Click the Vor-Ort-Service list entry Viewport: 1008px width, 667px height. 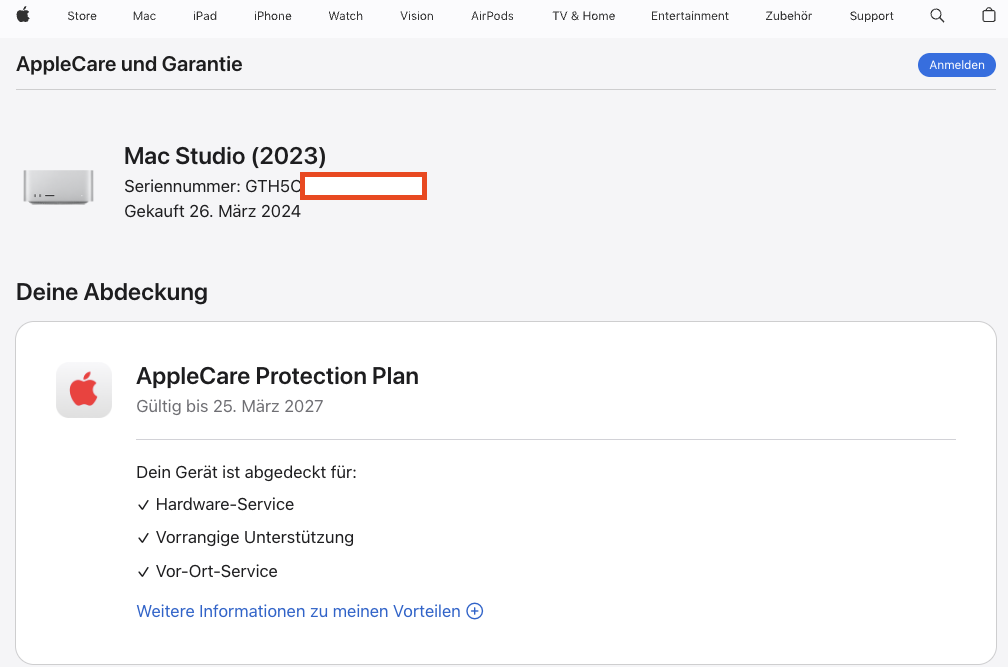tap(208, 571)
